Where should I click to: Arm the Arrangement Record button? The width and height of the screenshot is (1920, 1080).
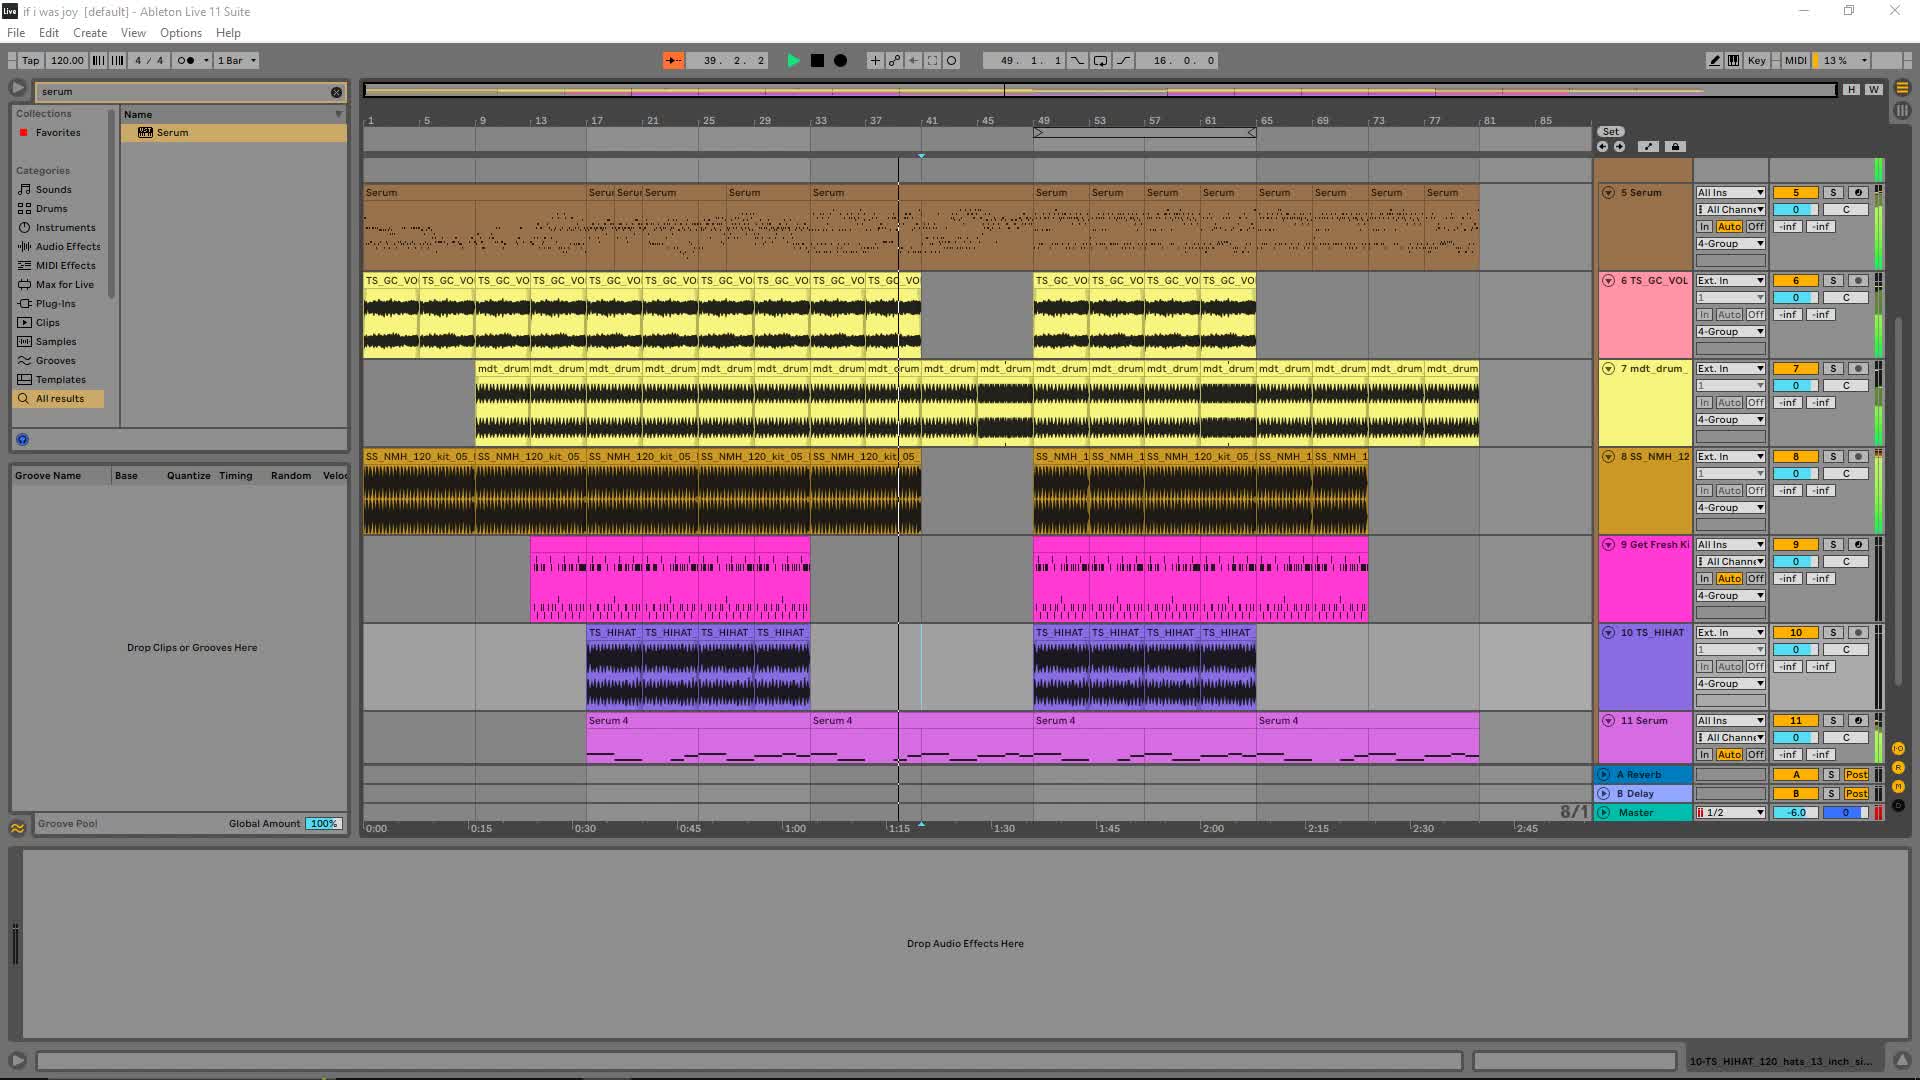tap(840, 60)
